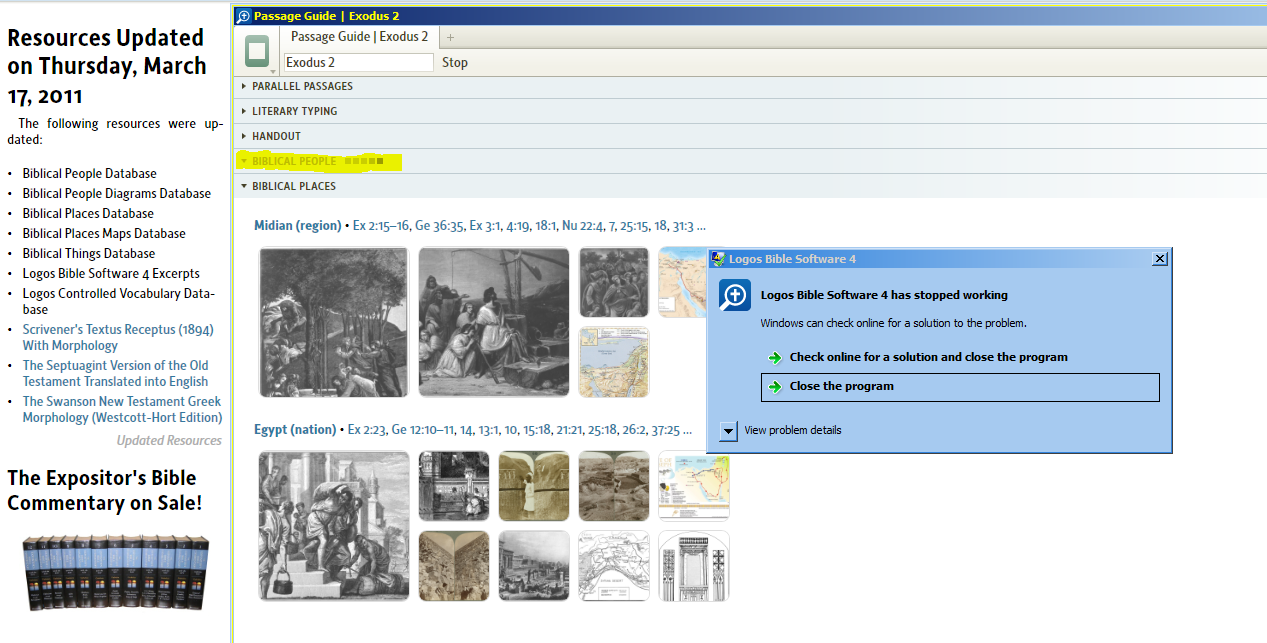Click the Updated Resources link
The image size is (1267, 643).
point(169,441)
